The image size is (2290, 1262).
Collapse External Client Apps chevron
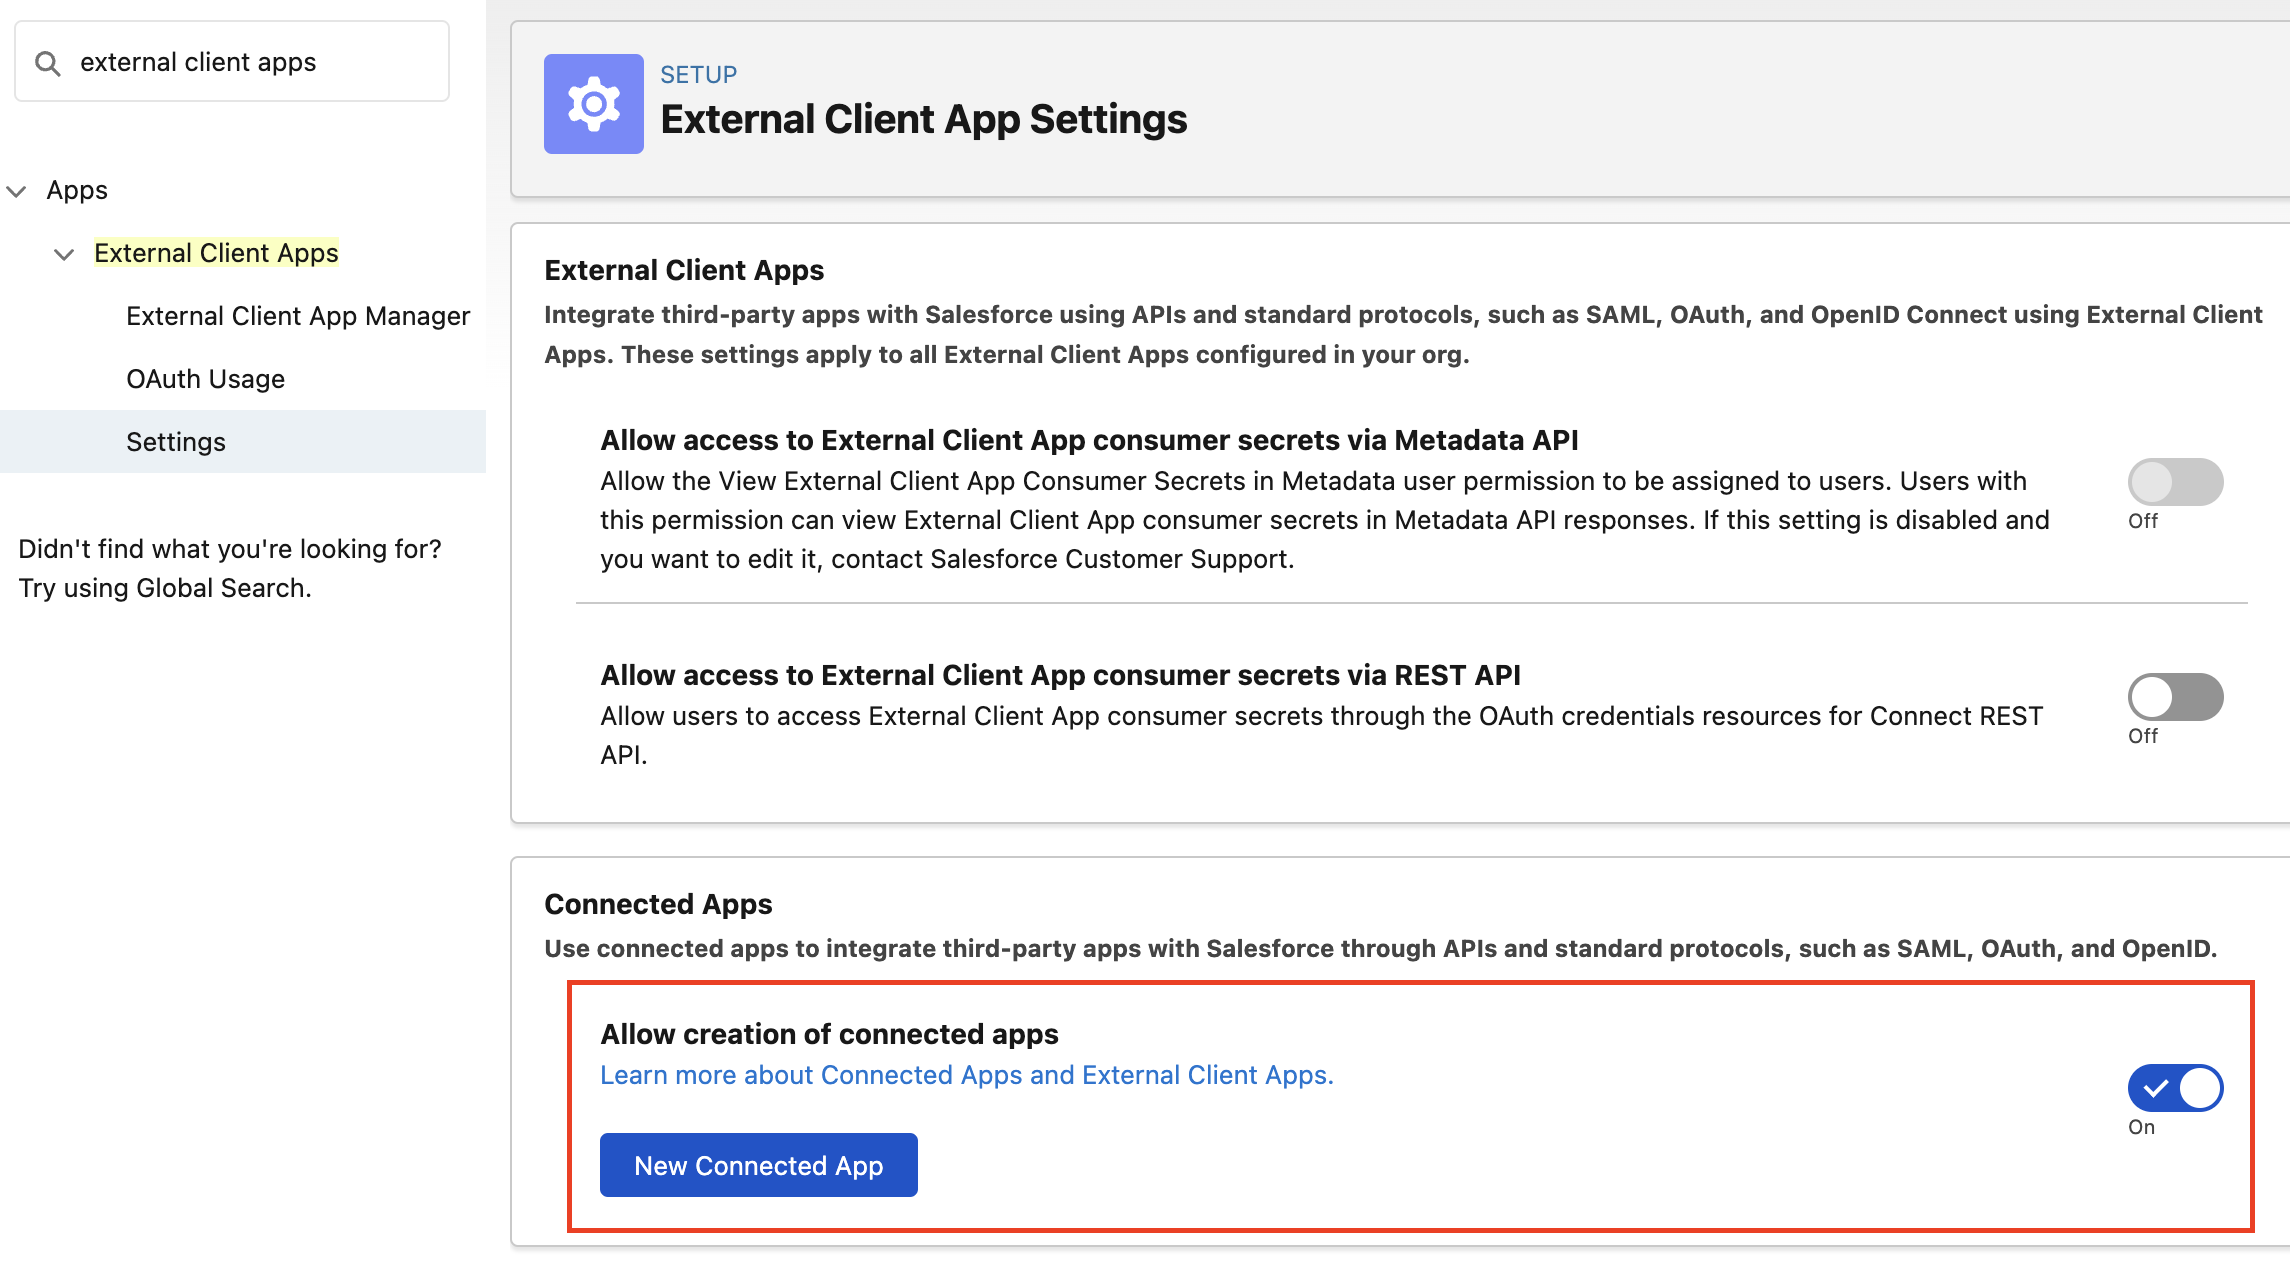(x=64, y=254)
